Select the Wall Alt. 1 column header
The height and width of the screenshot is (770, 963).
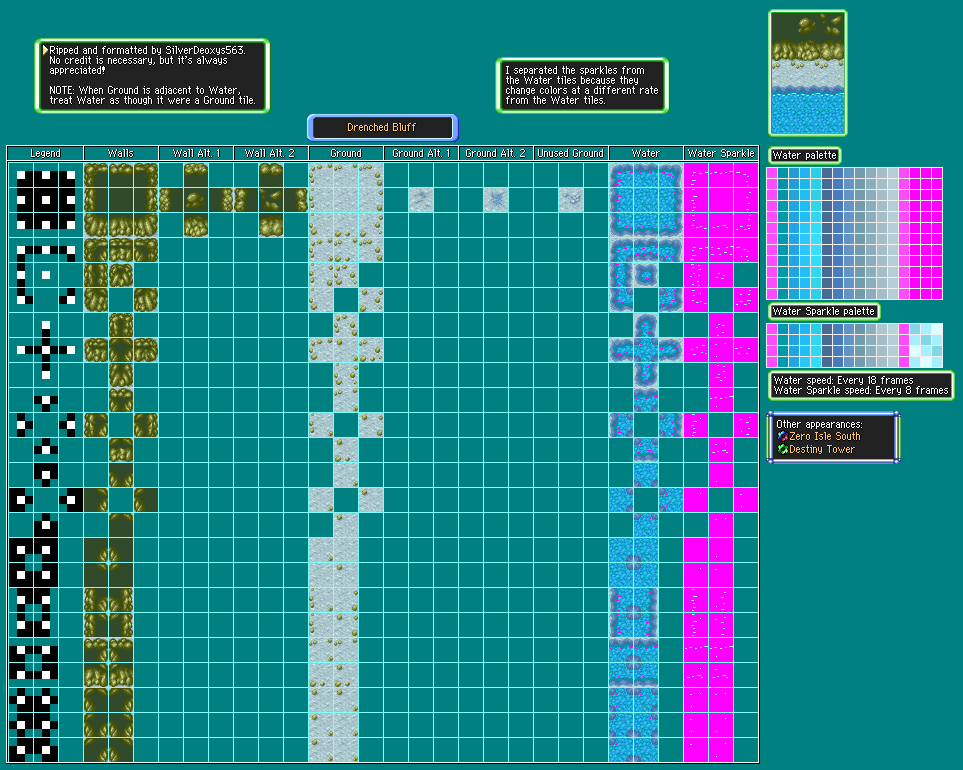pyautogui.click(x=196, y=153)
